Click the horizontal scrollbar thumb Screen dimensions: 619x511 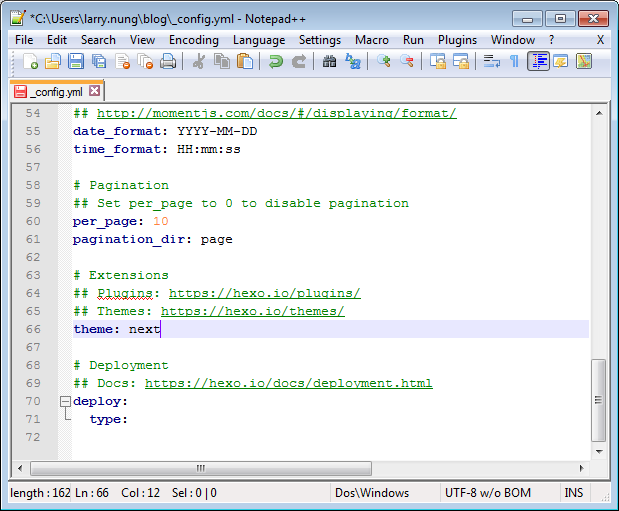pos(201,468)
